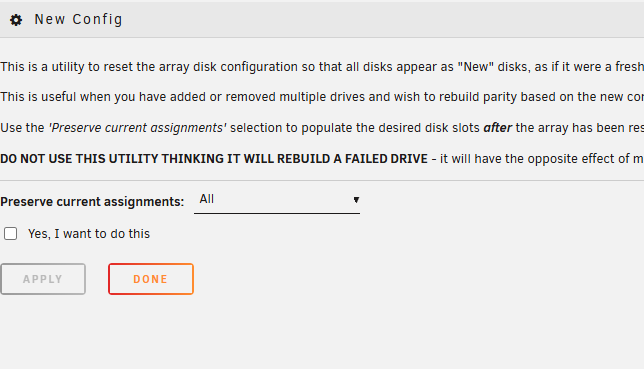Tick the confirmation checkbox box

tap(11, 234)
